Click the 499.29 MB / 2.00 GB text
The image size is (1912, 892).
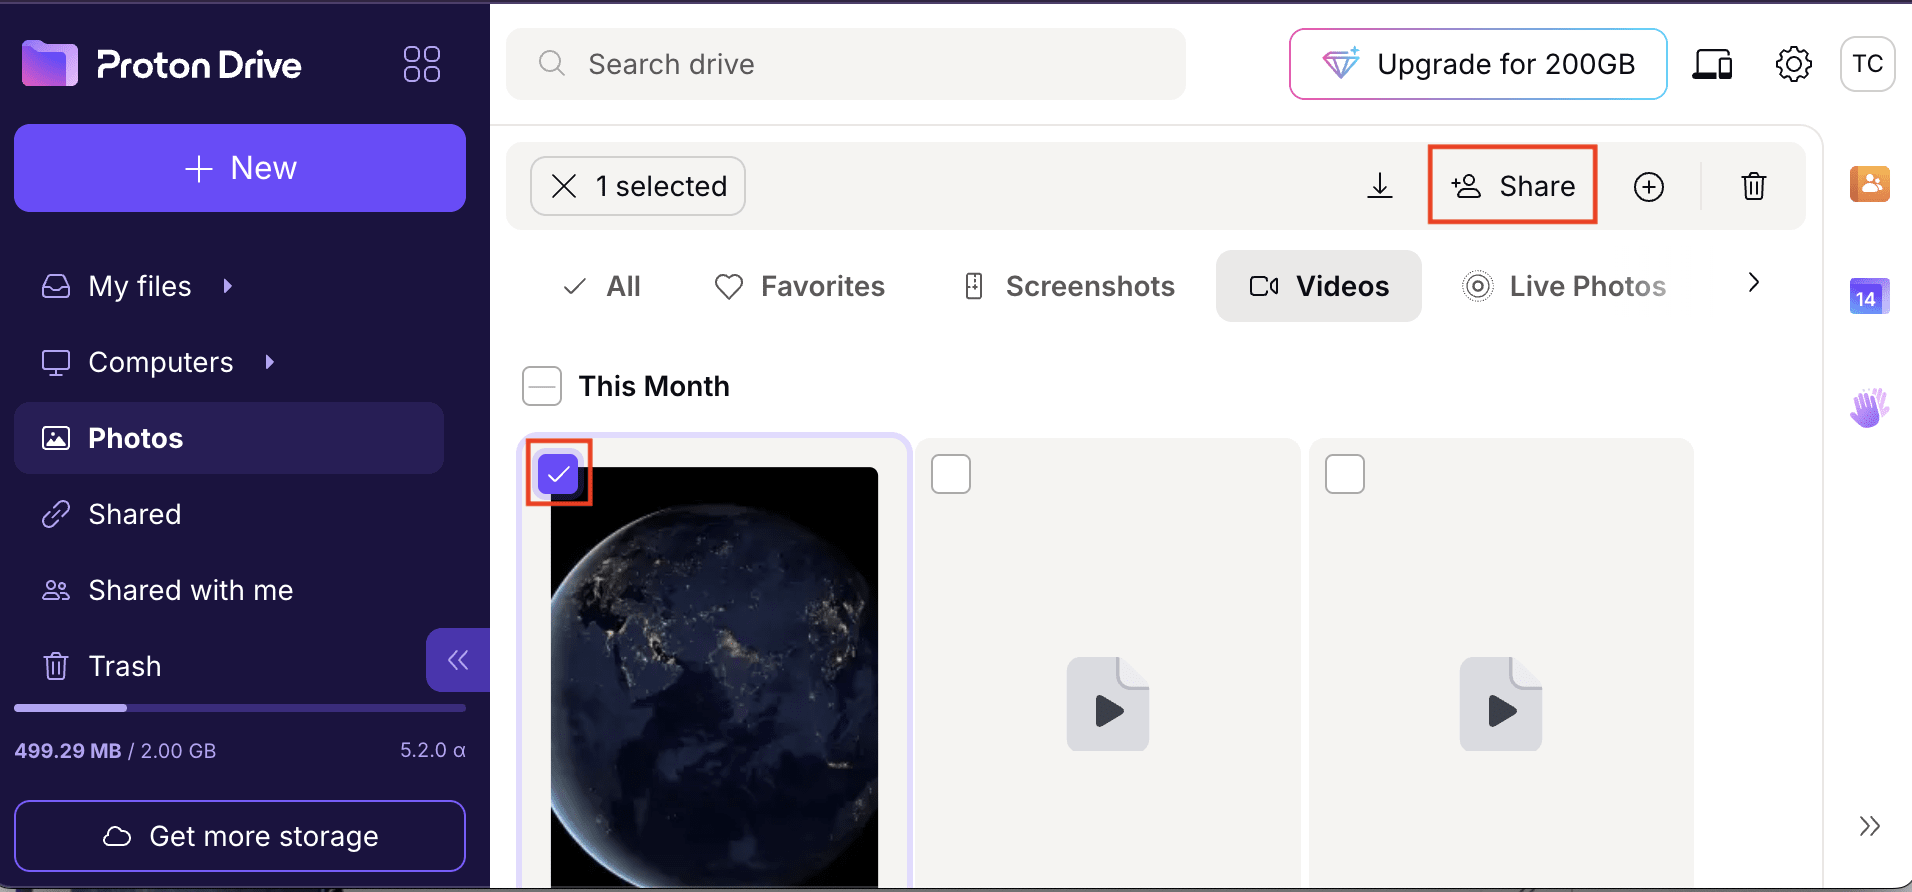click(x=115, y=751)
